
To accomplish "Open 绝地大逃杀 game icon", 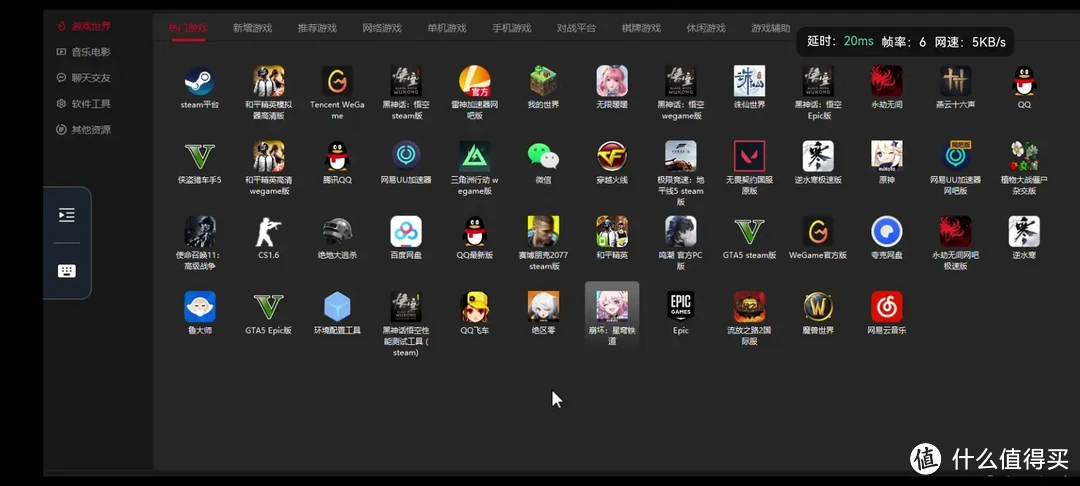I will point(338,231).
